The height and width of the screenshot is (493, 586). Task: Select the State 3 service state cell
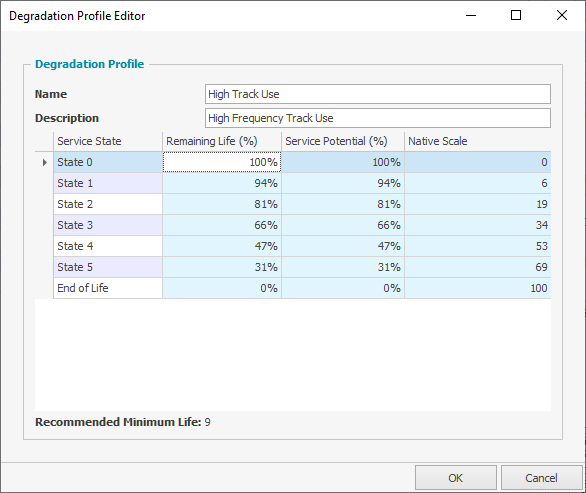pos(108,225)
